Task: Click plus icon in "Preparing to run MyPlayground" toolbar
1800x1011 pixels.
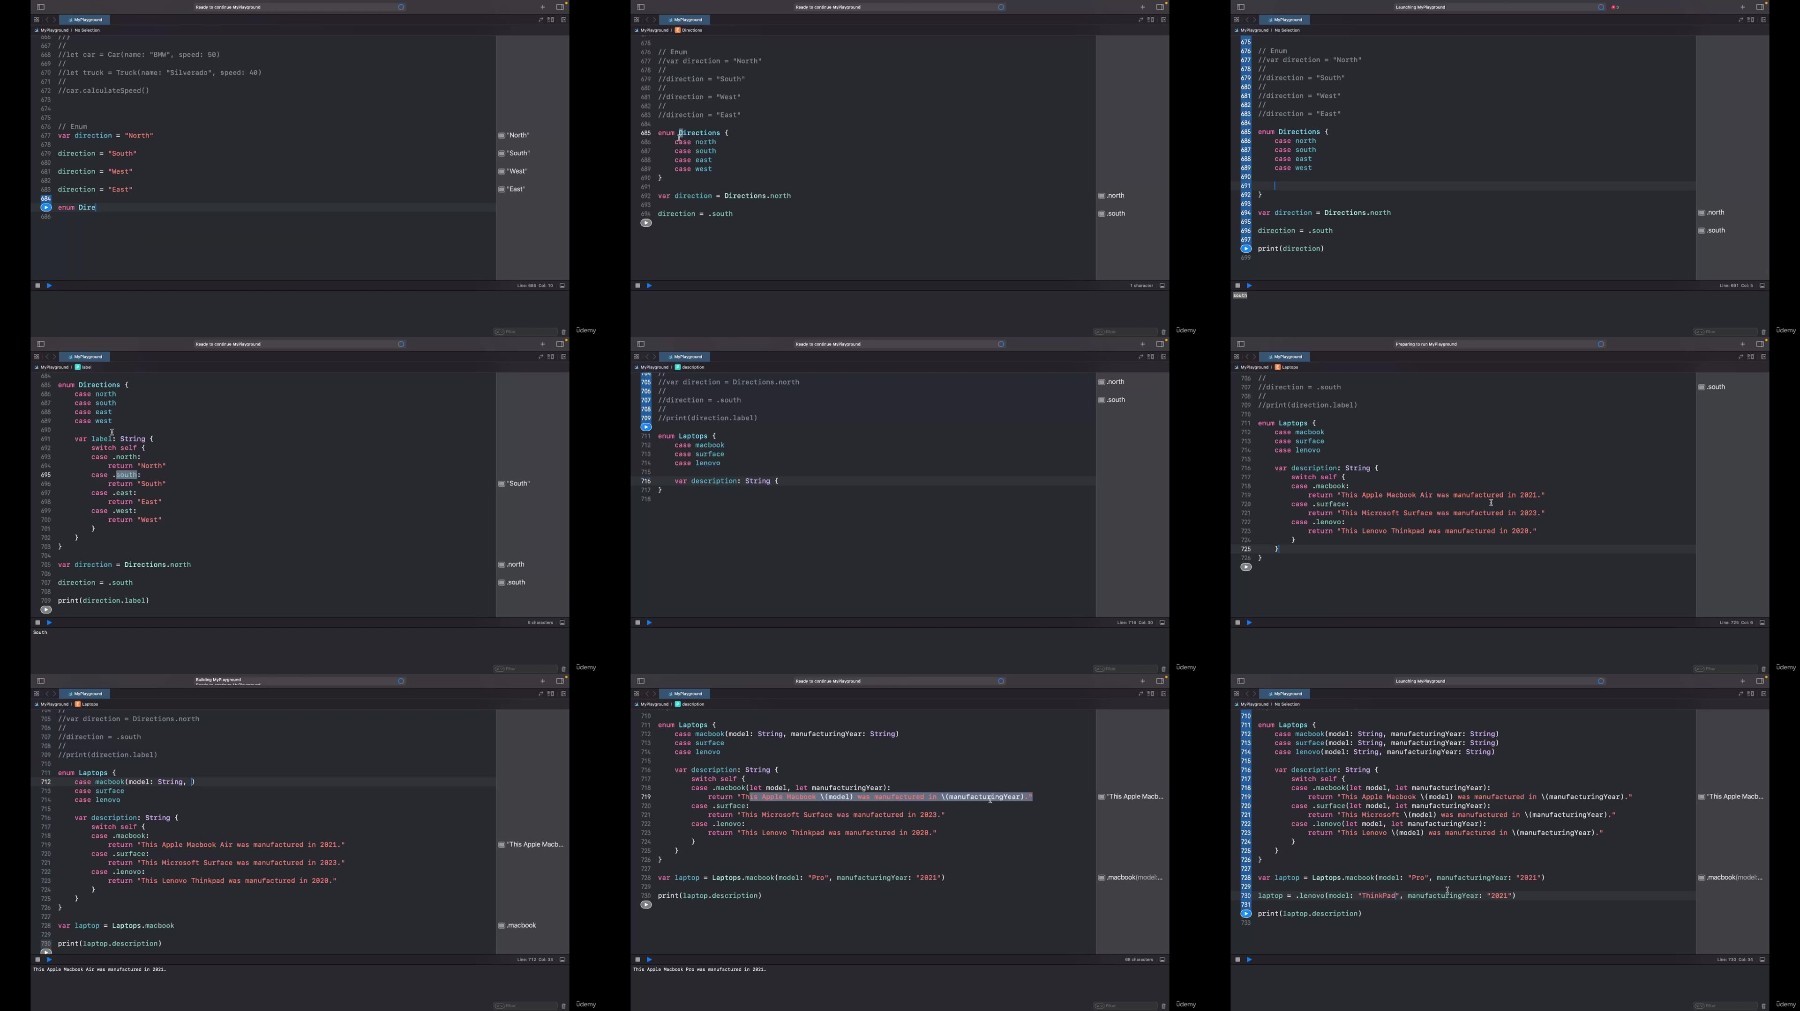Action: 1742,344
